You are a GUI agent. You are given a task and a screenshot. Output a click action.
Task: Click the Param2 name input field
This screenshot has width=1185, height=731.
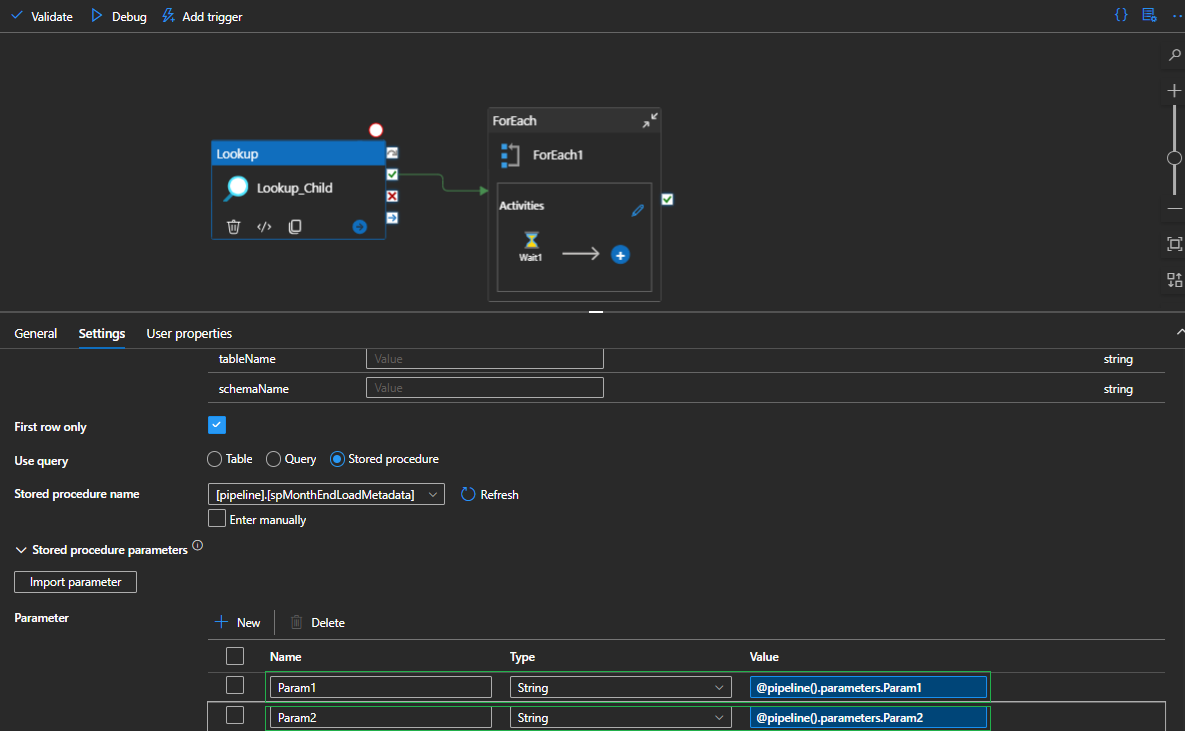381,717
